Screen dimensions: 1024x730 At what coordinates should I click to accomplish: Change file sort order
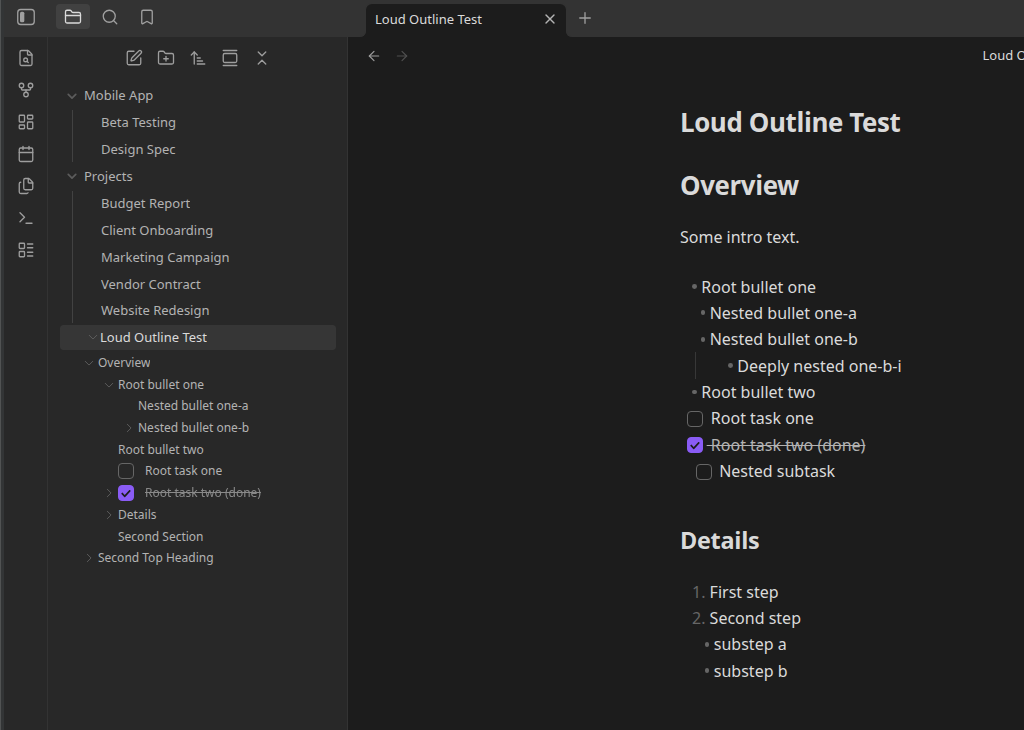click(x=198, y=58)
